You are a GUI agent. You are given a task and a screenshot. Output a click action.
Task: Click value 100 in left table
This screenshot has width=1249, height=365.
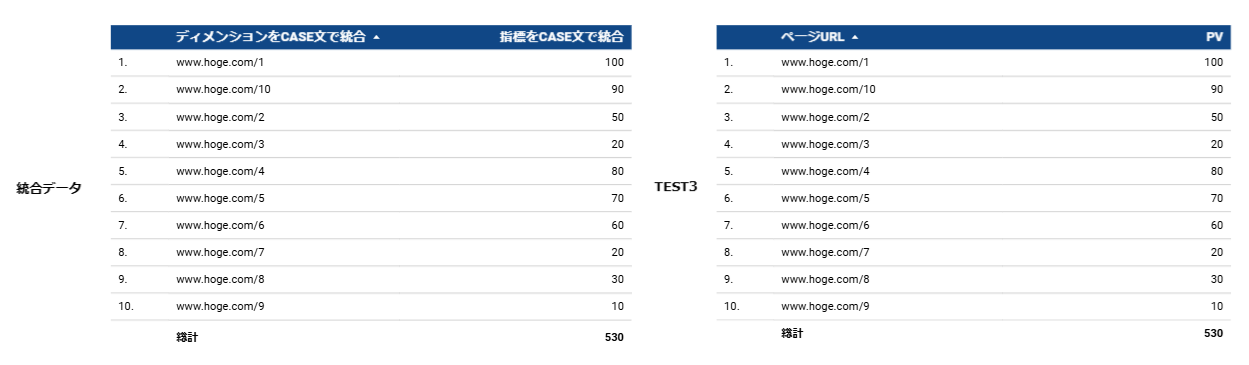click(614, 62)
